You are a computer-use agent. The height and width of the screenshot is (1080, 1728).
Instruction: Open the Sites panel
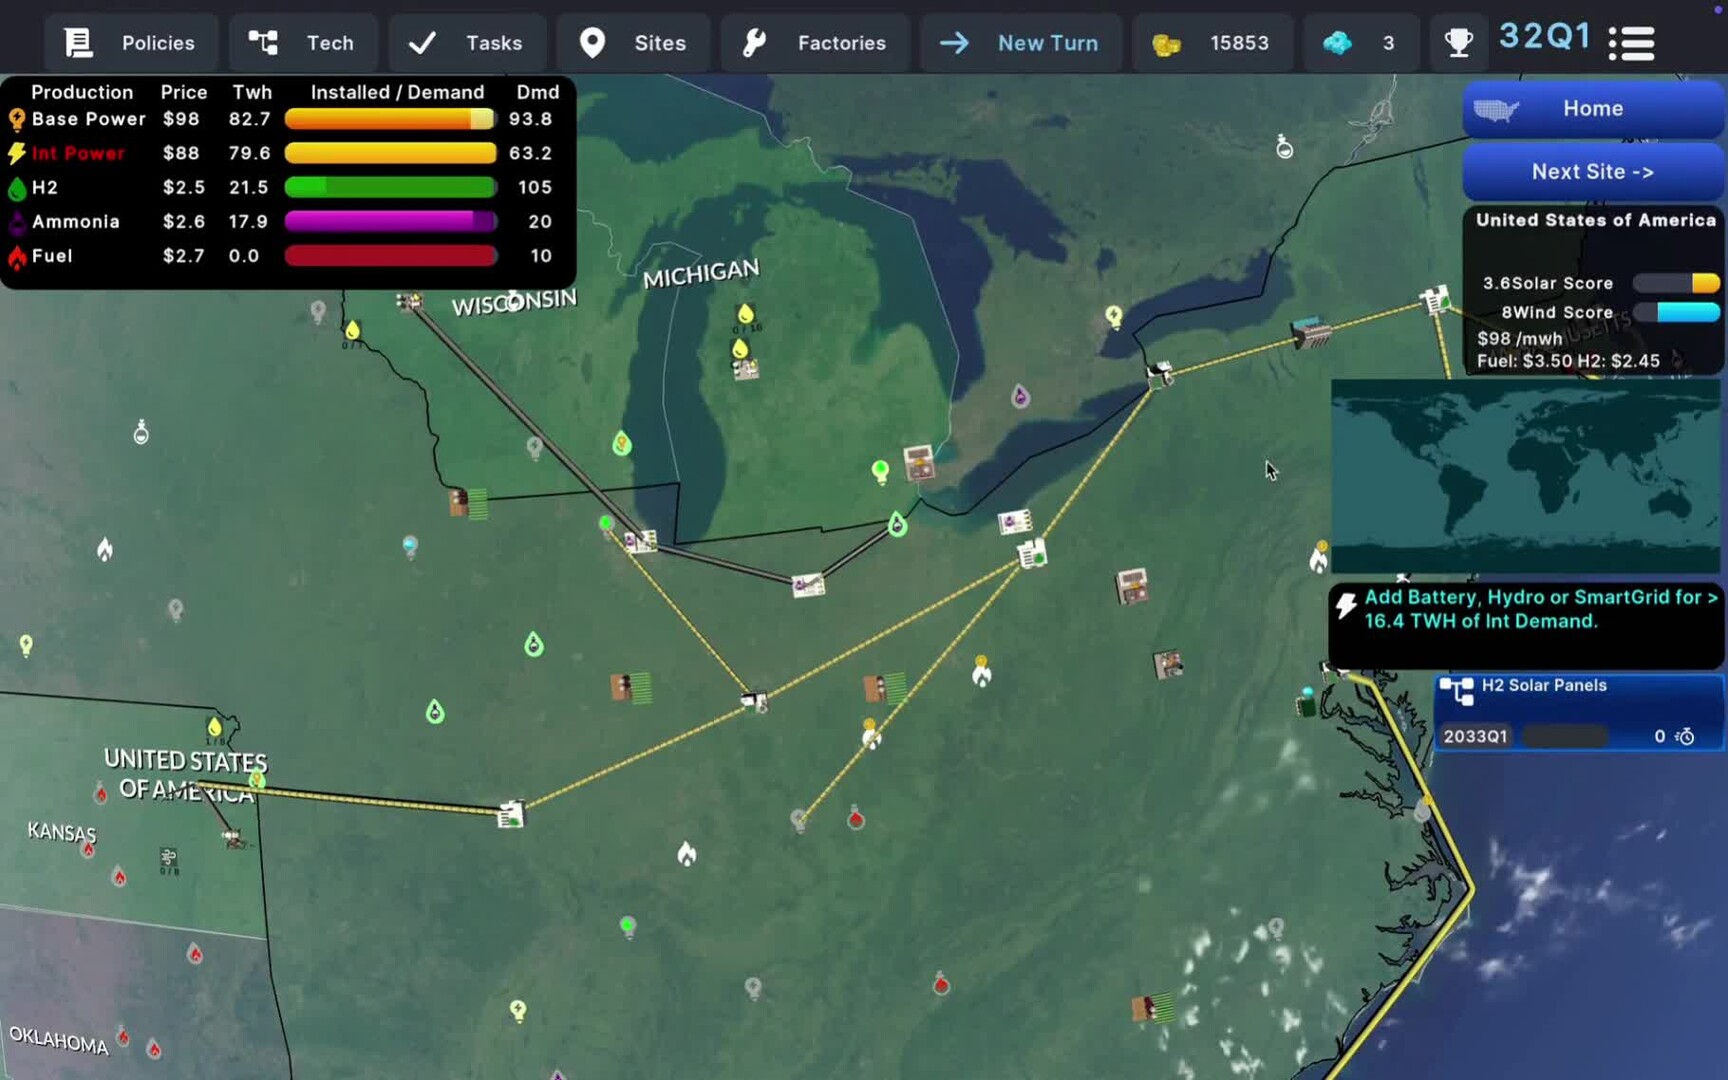[634, 43]
